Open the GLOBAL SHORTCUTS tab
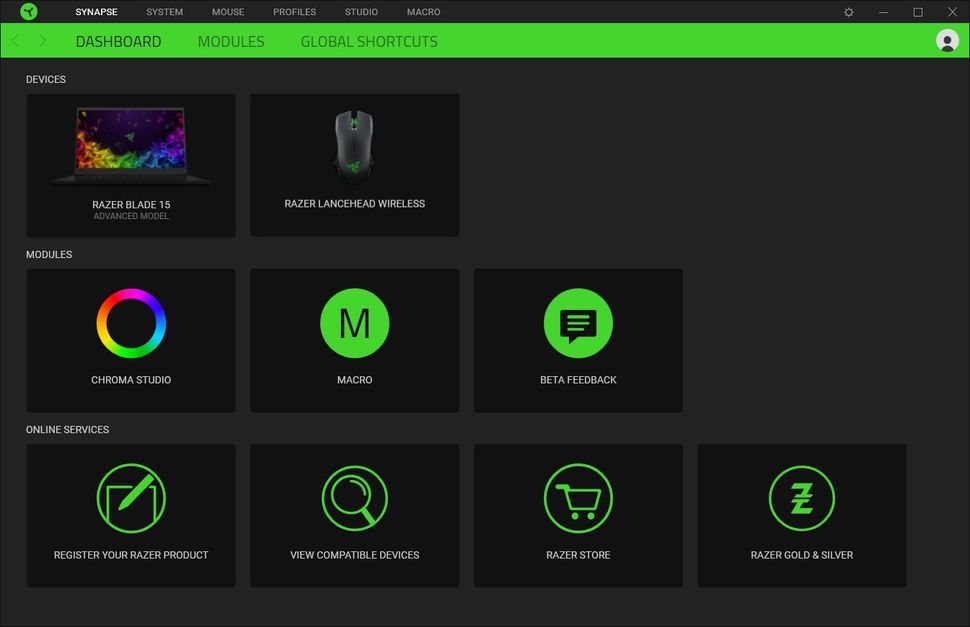Viewport: 970px width, 627px height. 368,41
